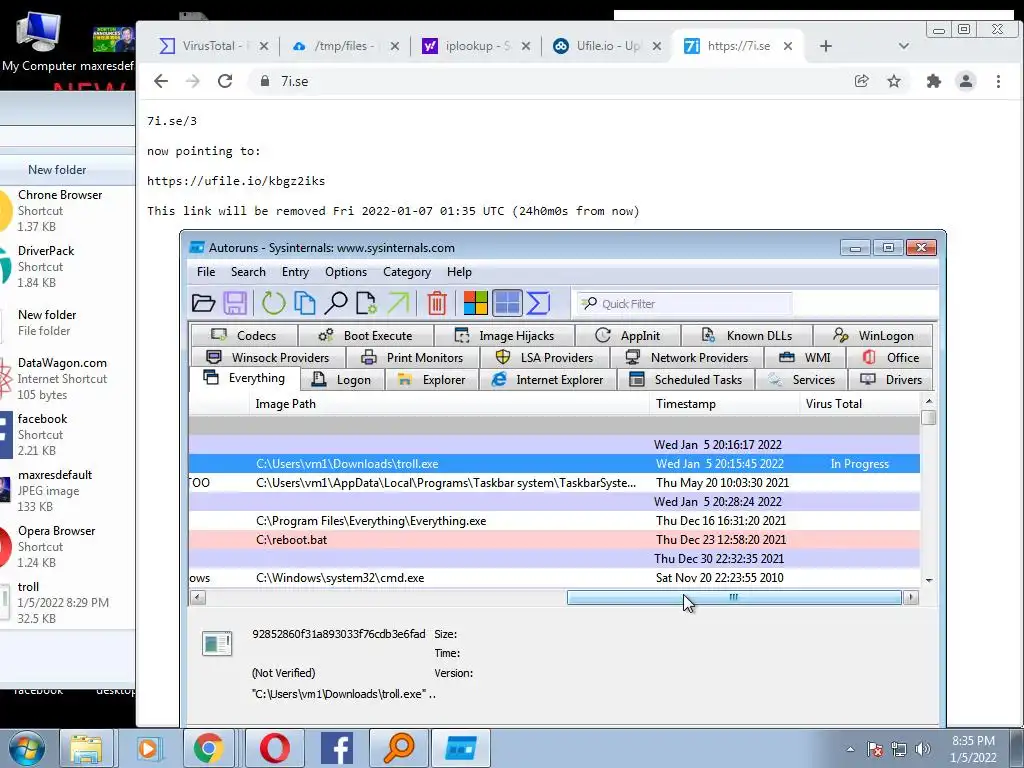Switch to the Internet Explorer tab
Image resolution: width=1024 pixels, height=768 pixels.
tap(548, 380)
